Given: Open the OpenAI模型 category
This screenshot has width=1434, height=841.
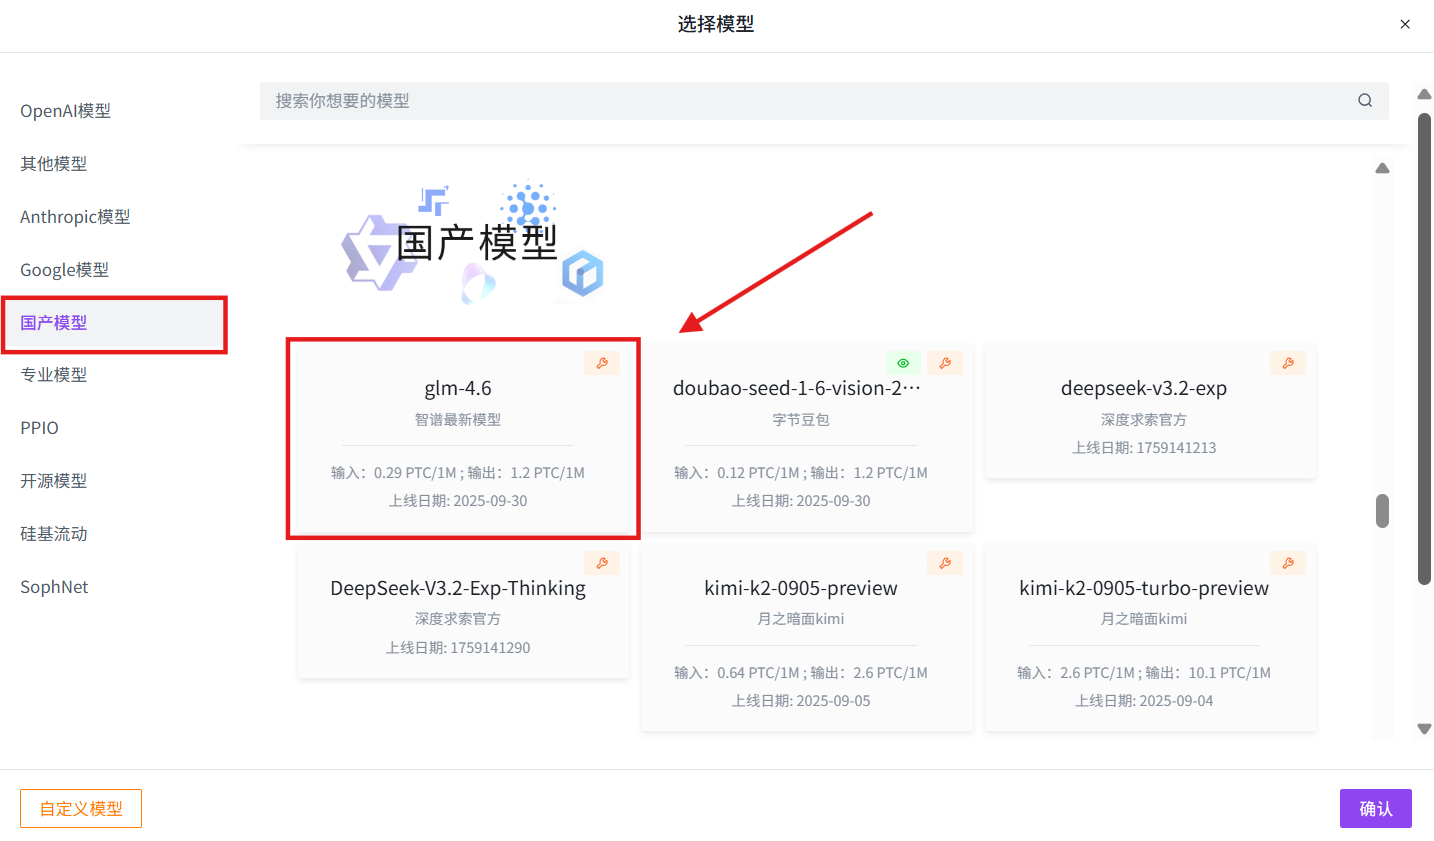Looking at the screenshot, I should point(66,111).
